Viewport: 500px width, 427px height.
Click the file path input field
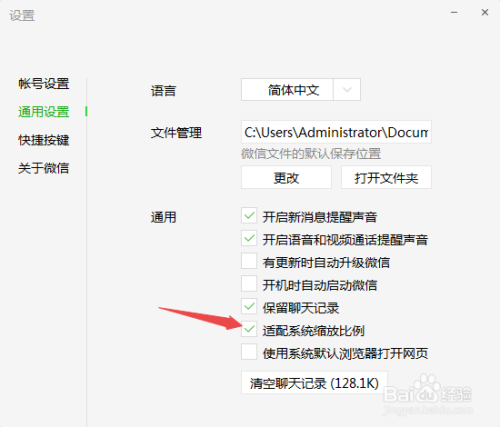point(336,132)
